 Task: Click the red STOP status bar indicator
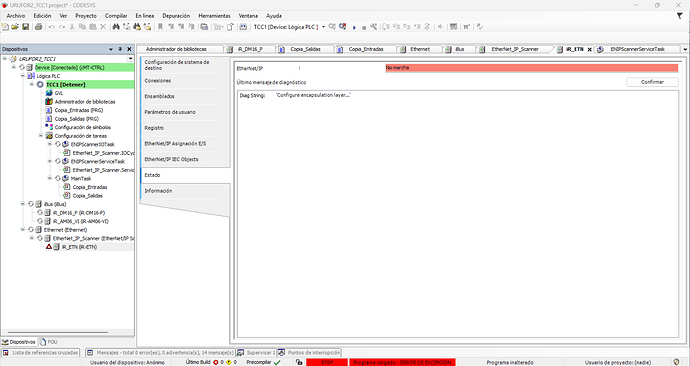(327, 362)
